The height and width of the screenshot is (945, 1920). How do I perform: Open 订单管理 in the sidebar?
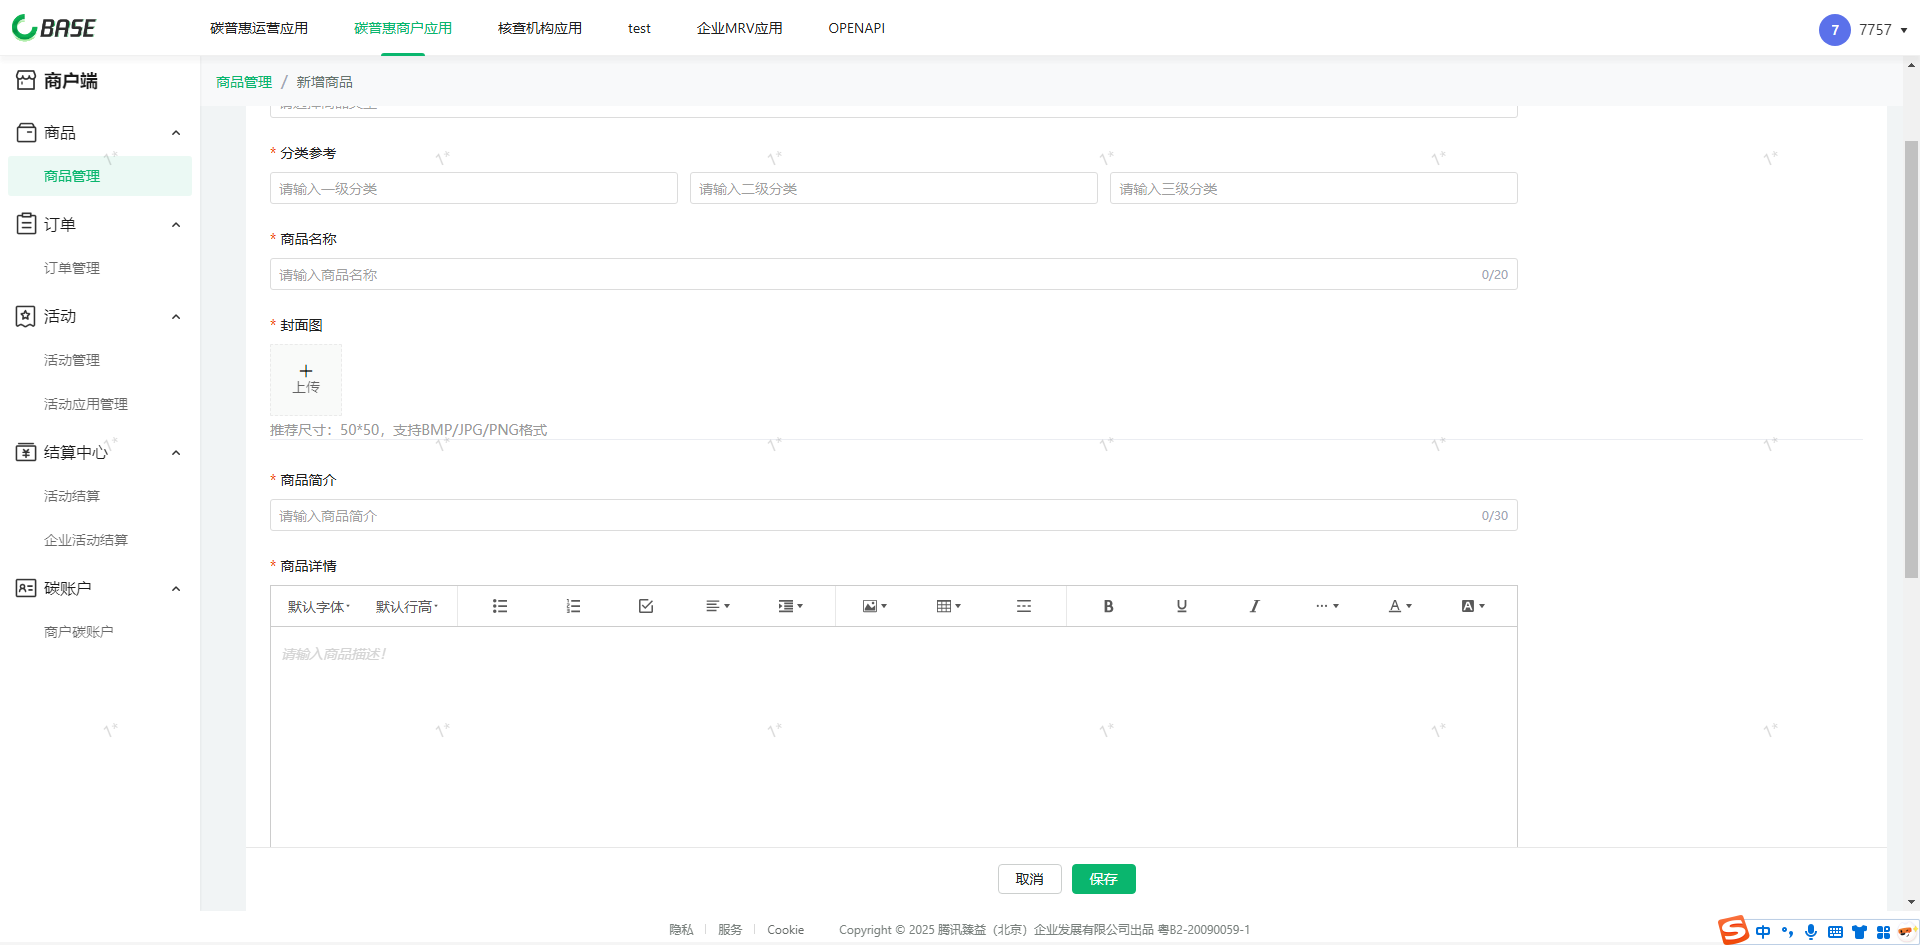point(72,268)
